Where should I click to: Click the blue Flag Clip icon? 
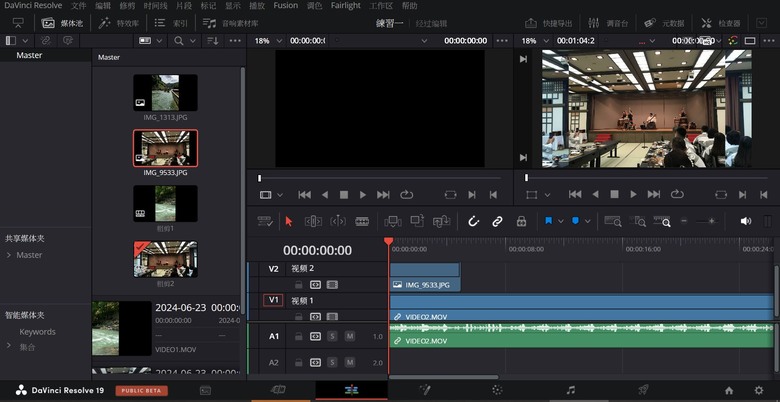(x=549, y=221)
